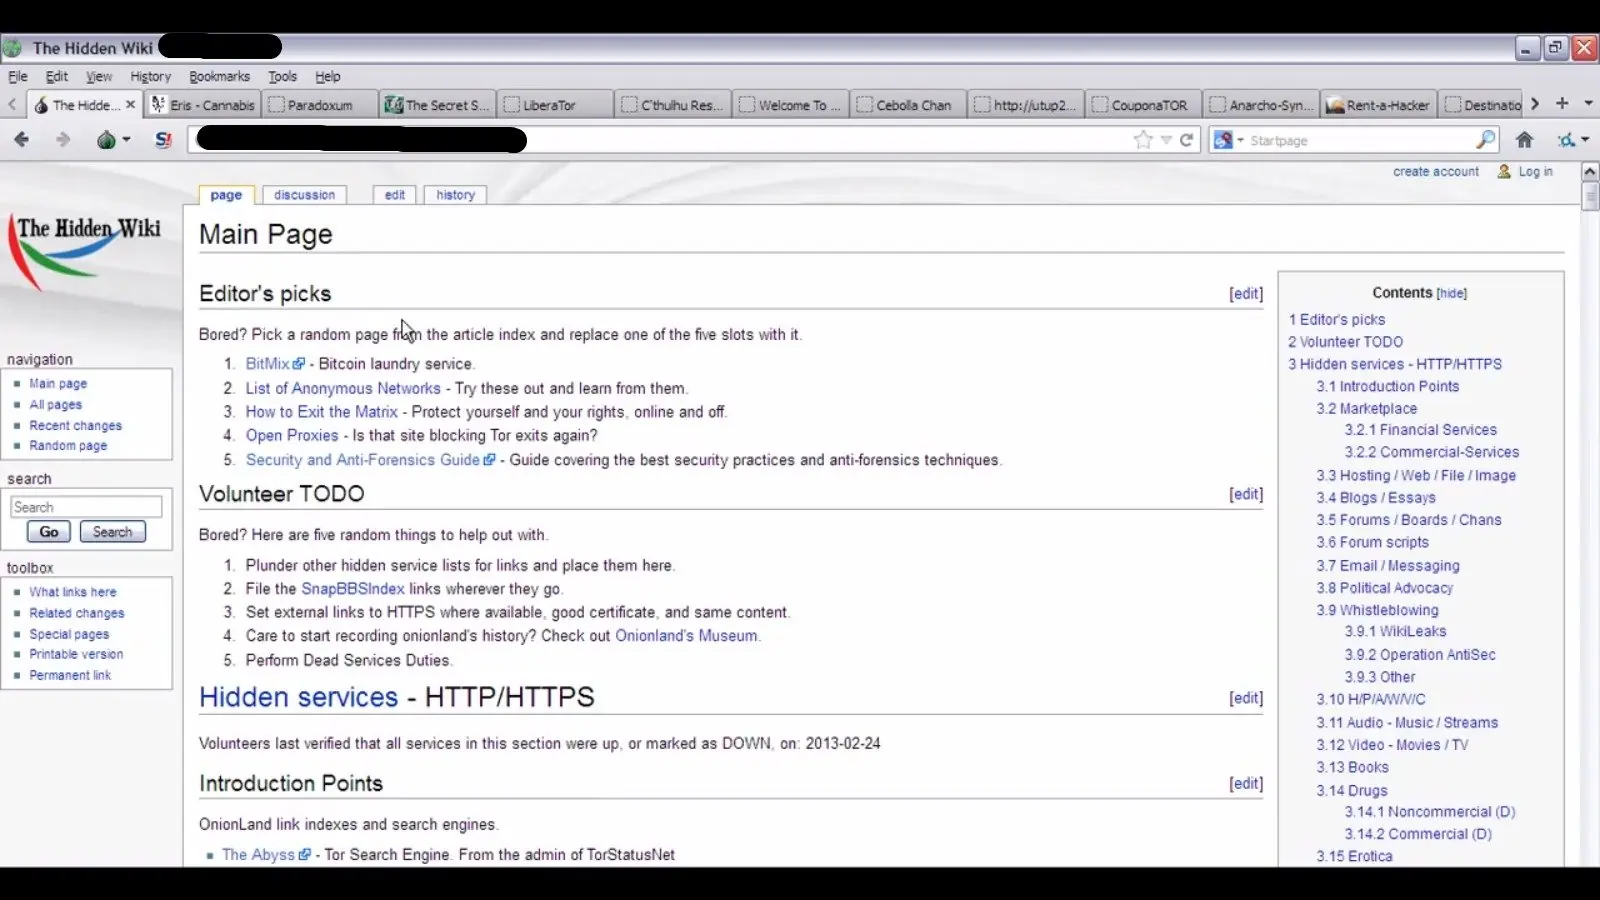The width and height of the screenshot is (1600, 900).
Task: Open Recent changes in navigation
Action: (76, 426)
